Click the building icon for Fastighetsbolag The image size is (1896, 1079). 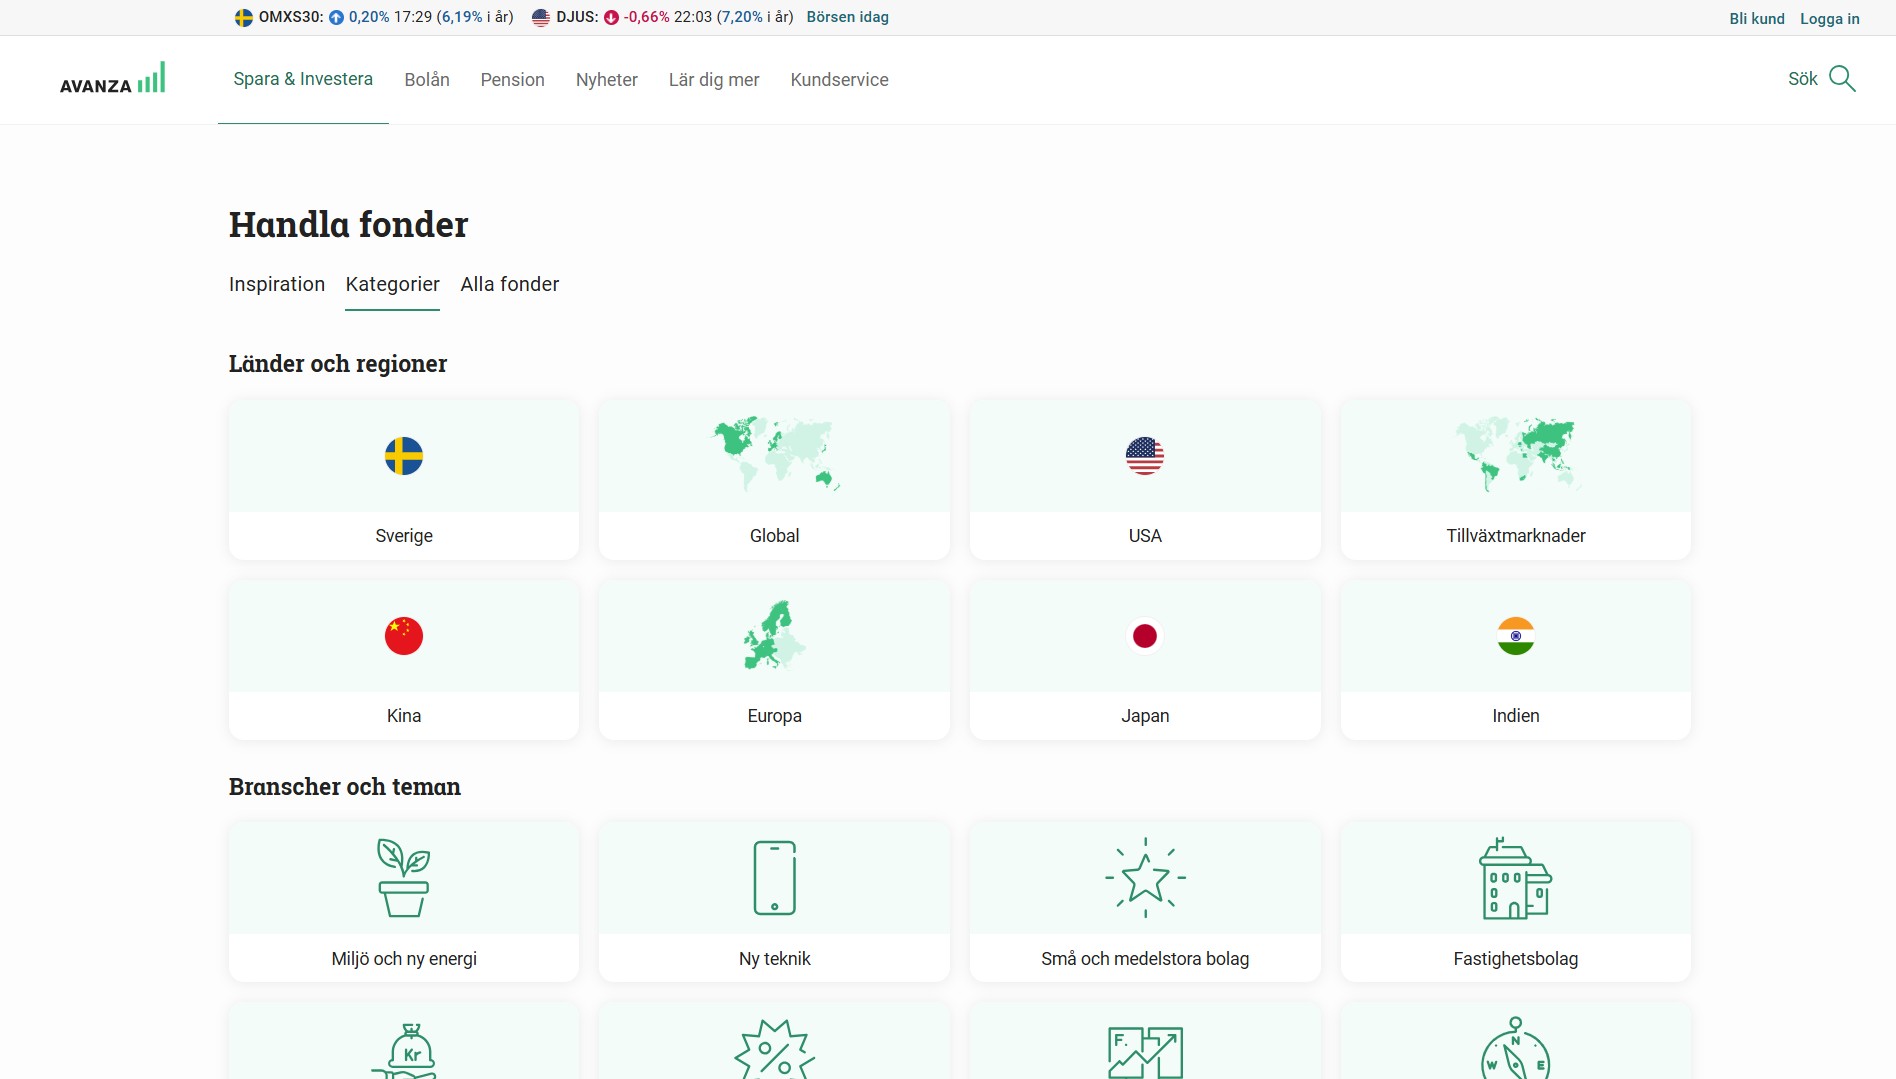pyautogui.click(x=1516, y=878)
